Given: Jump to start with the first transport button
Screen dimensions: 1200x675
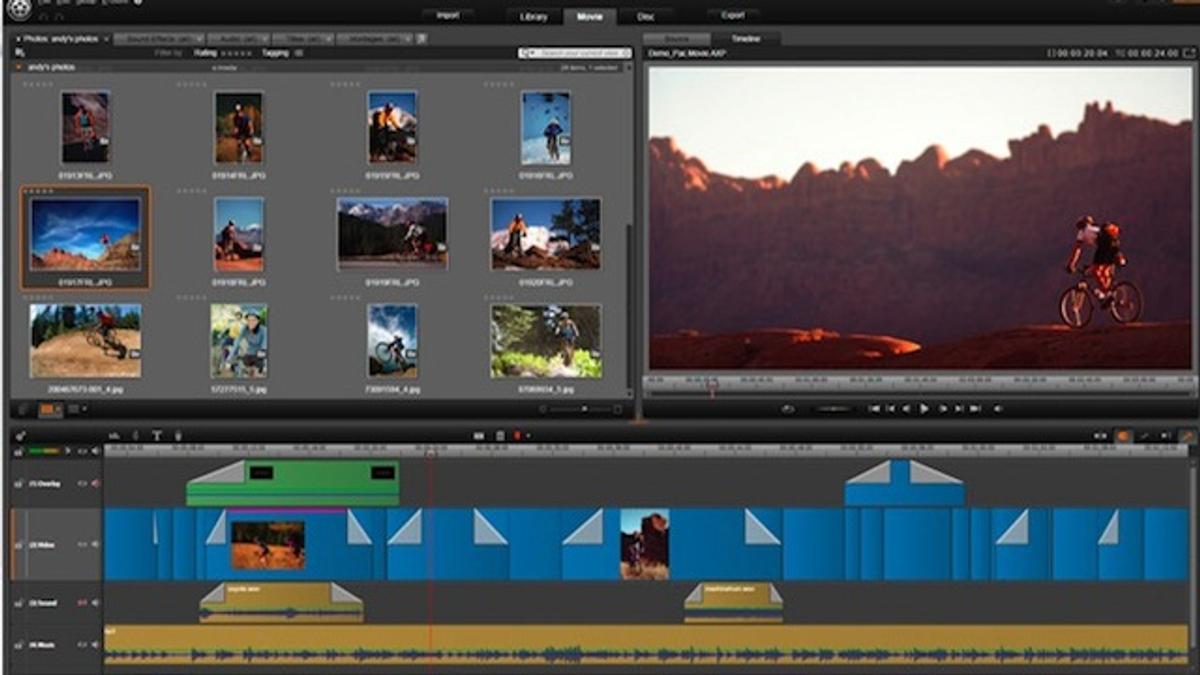Looking at the screenshot, I should (874, 408).
